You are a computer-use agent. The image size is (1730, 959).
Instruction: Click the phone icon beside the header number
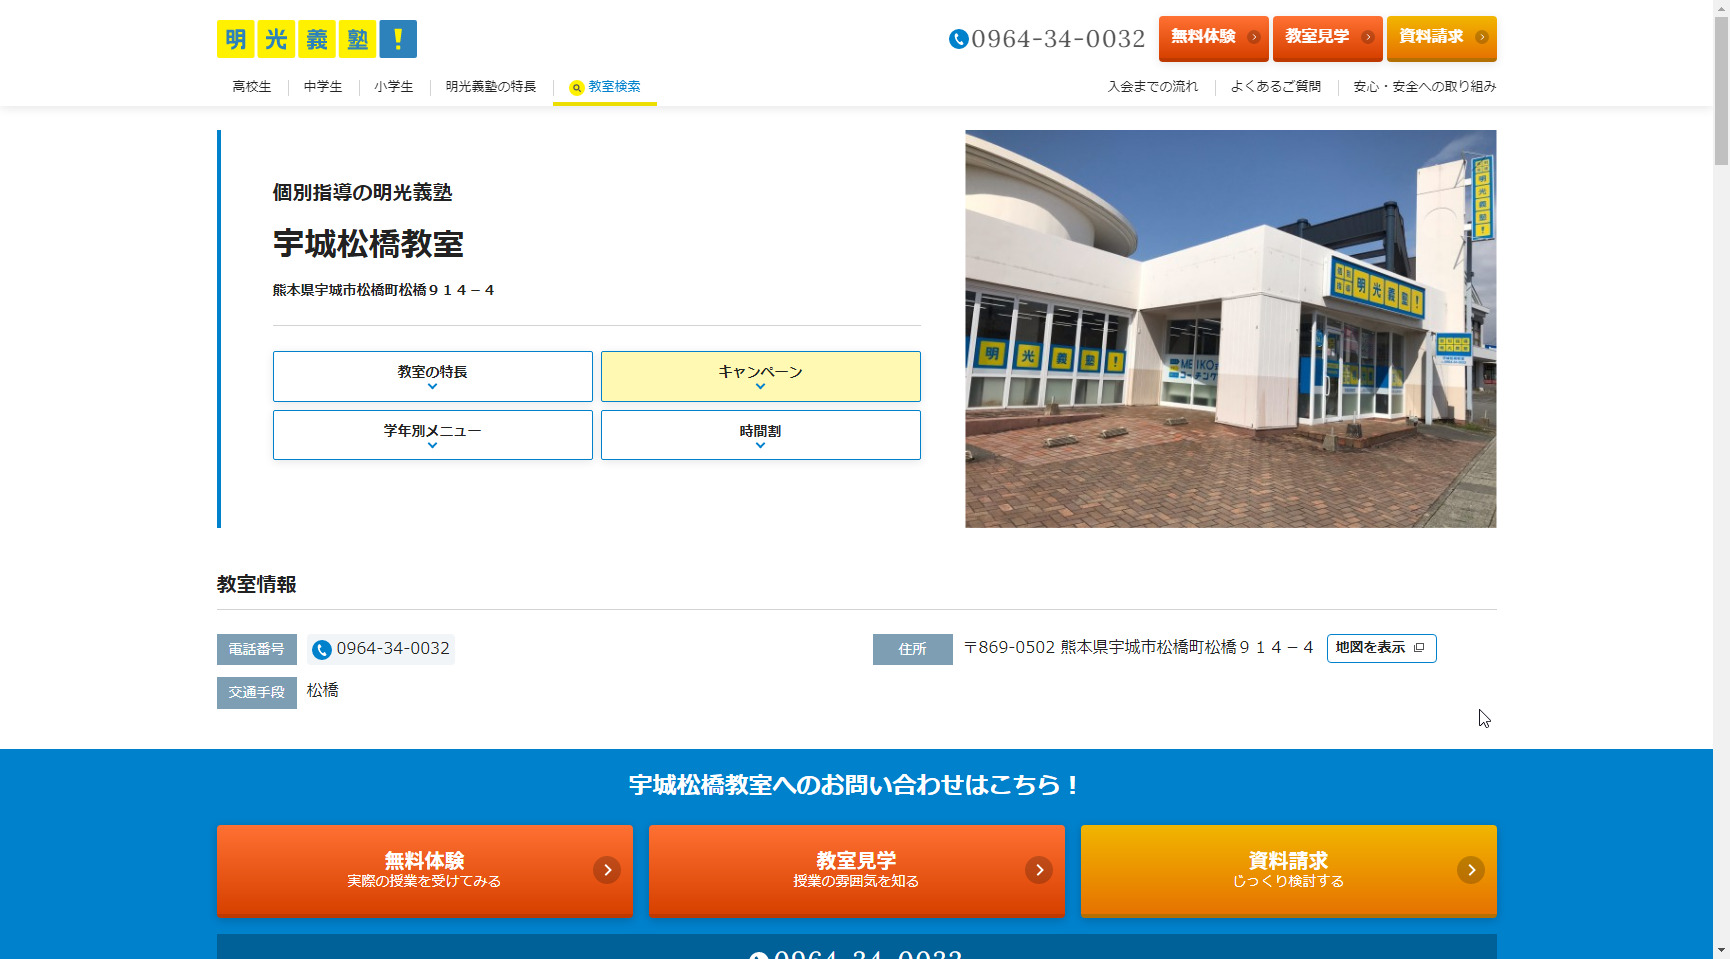[x=958, y=39]
